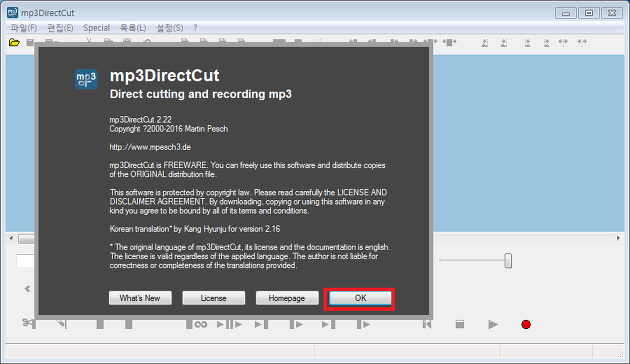Click the large Play triangle button

pyautogui.click(x=493, y=324)
